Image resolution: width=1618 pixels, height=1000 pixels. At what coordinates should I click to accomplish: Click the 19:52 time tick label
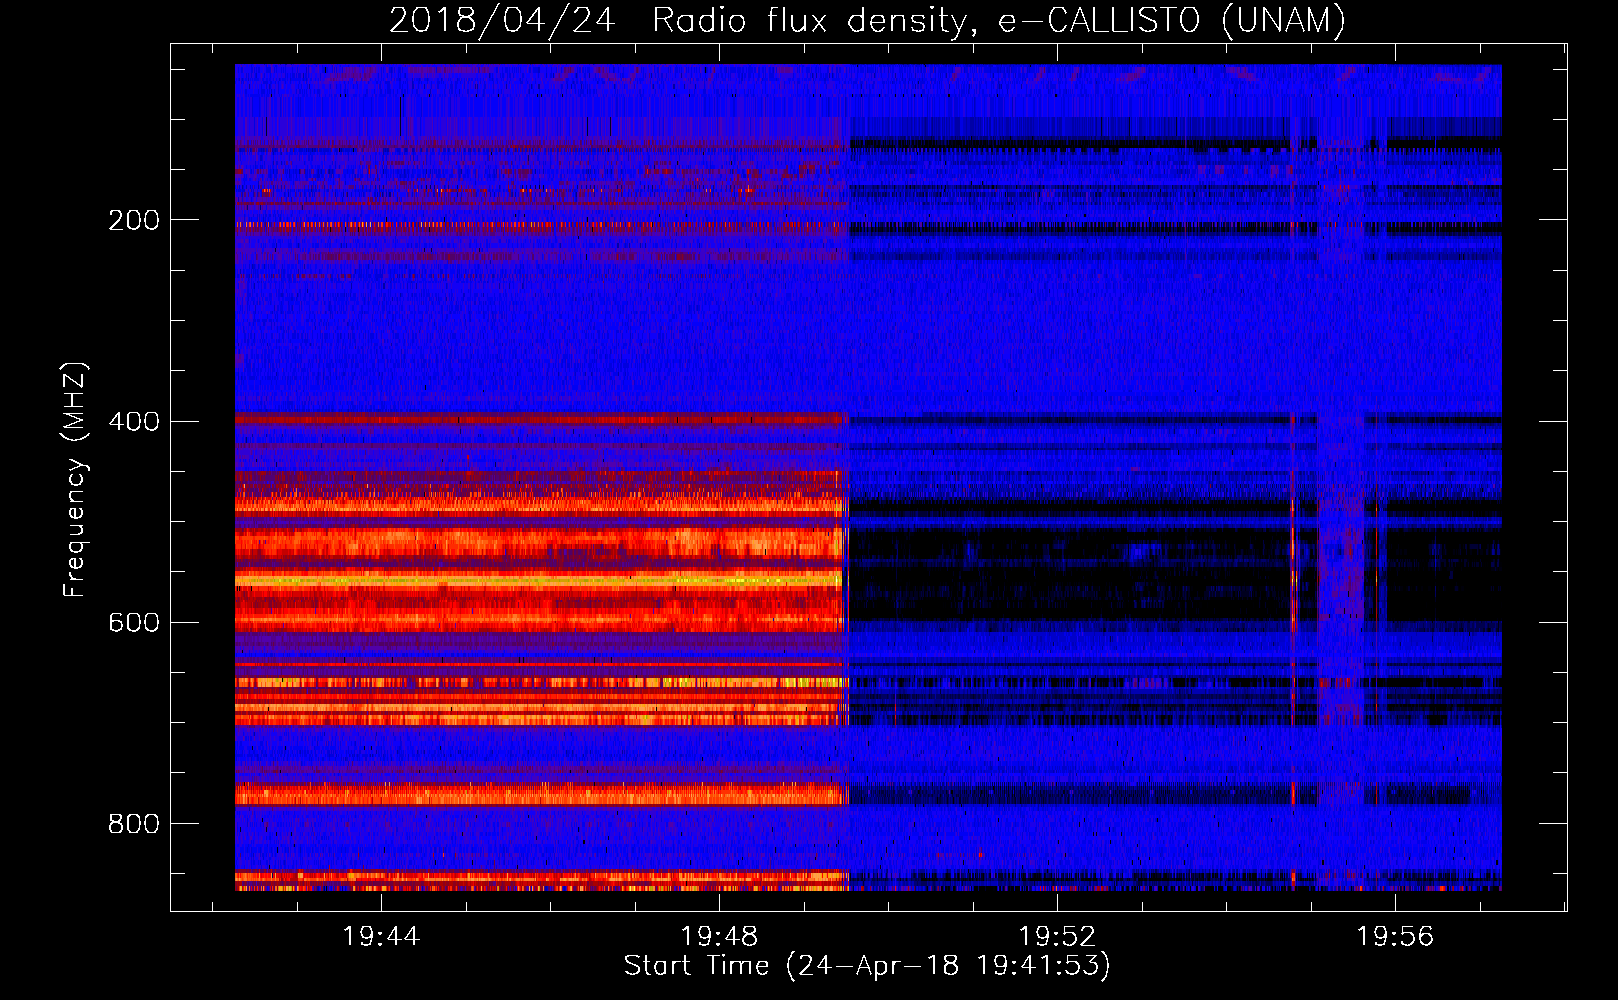tap(1057, 937)
